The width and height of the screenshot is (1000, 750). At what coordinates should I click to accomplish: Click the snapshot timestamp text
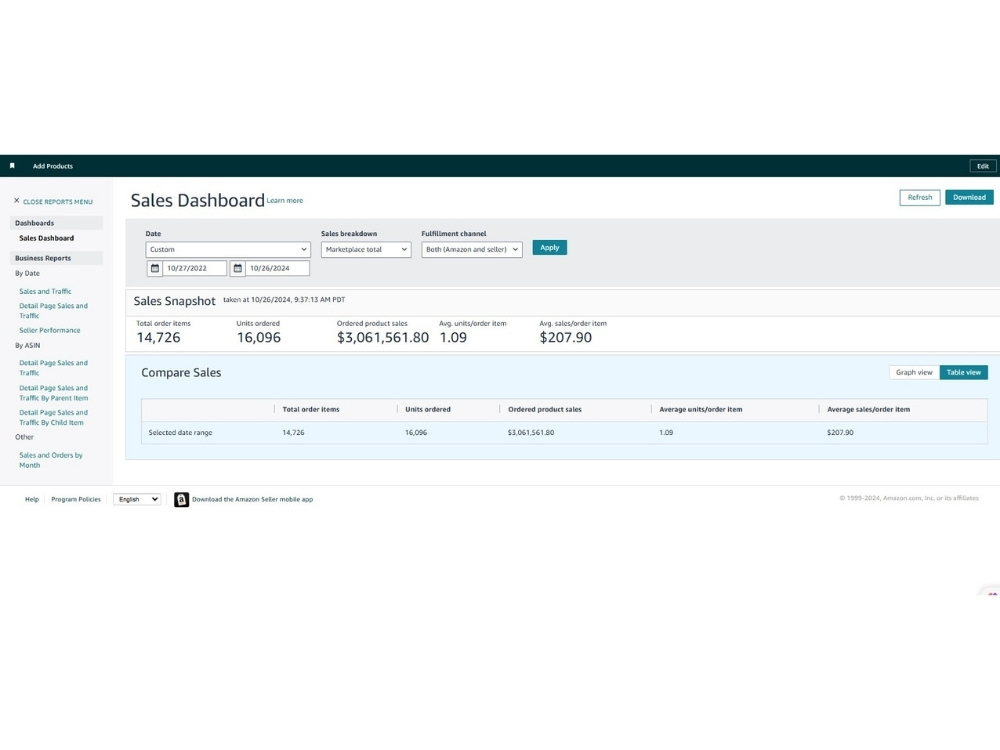click(x=284, y=300)
